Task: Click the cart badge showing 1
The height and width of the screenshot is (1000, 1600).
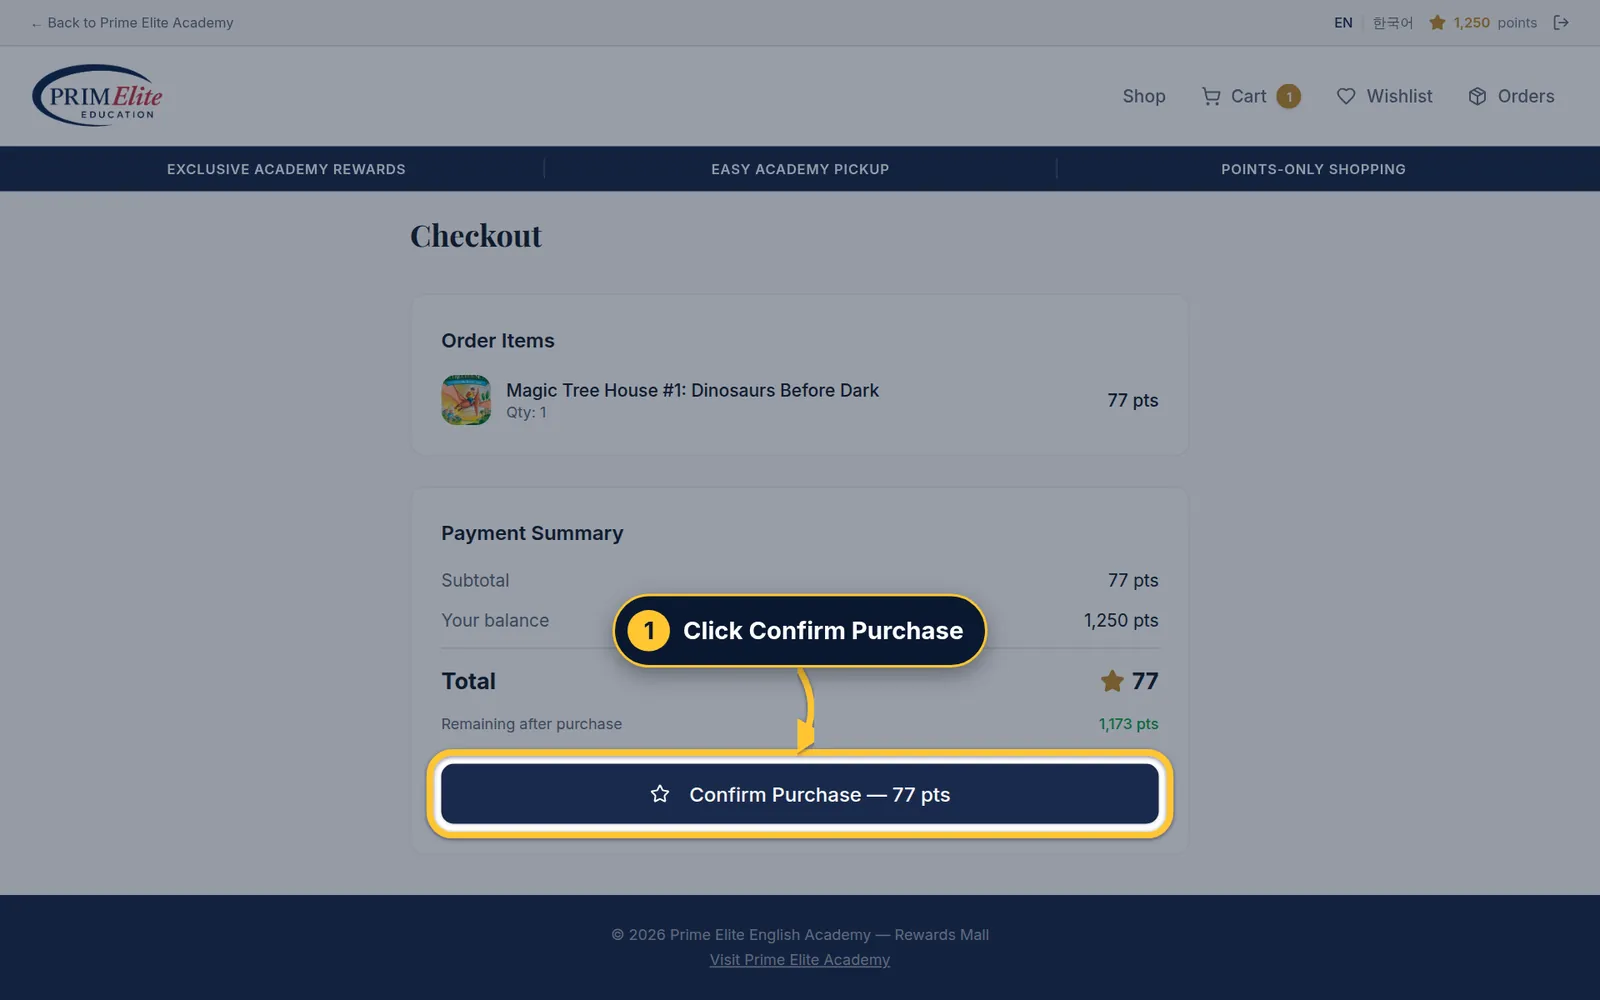Action: pos(1289,96)
